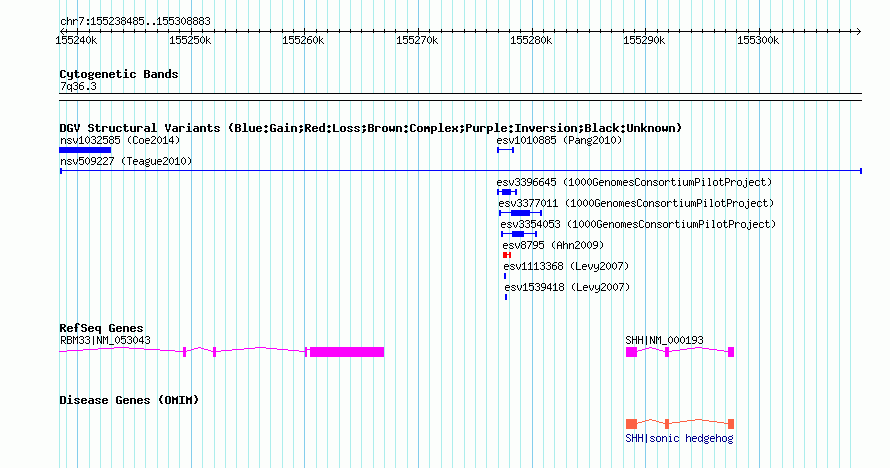890x468 pixels.
Task: Select the large RBM33 magenta exon block
Action: pos(347,352)
